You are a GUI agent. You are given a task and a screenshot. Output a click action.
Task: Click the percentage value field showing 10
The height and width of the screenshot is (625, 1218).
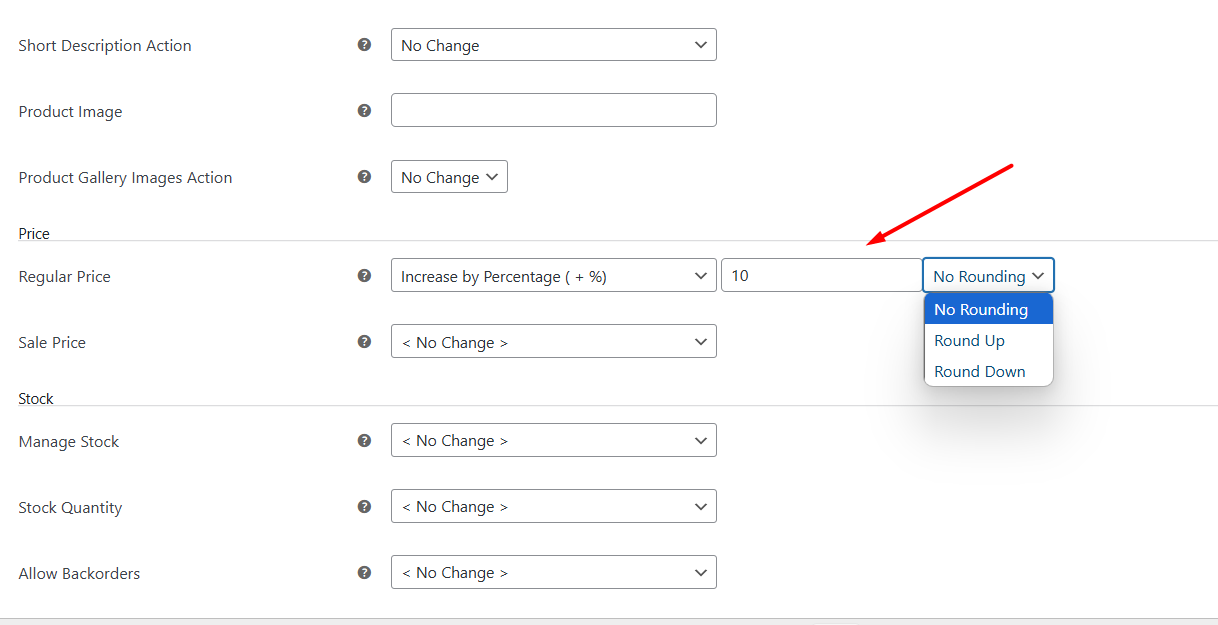[821, 276]
